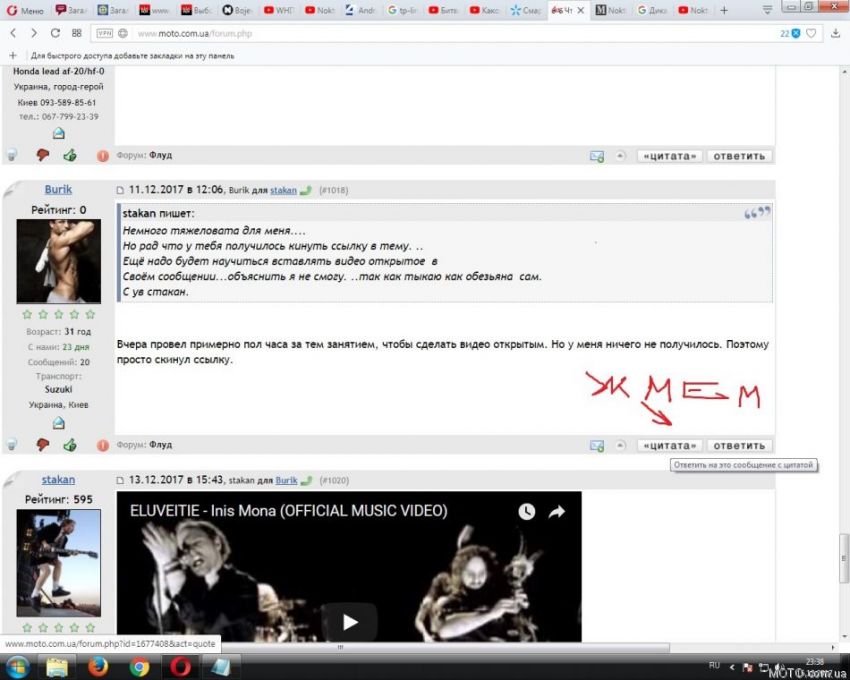Launch Chrome from the taskbar

(139, 667)
